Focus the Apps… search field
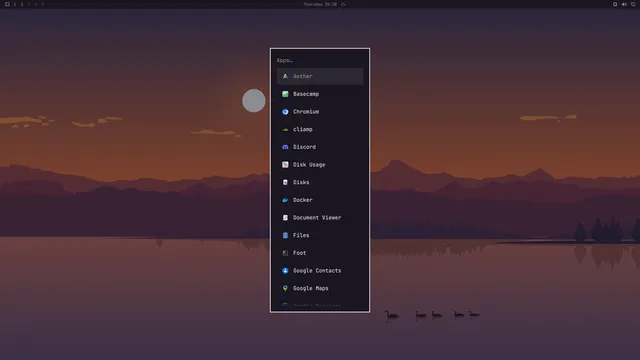 click(320, 60)
